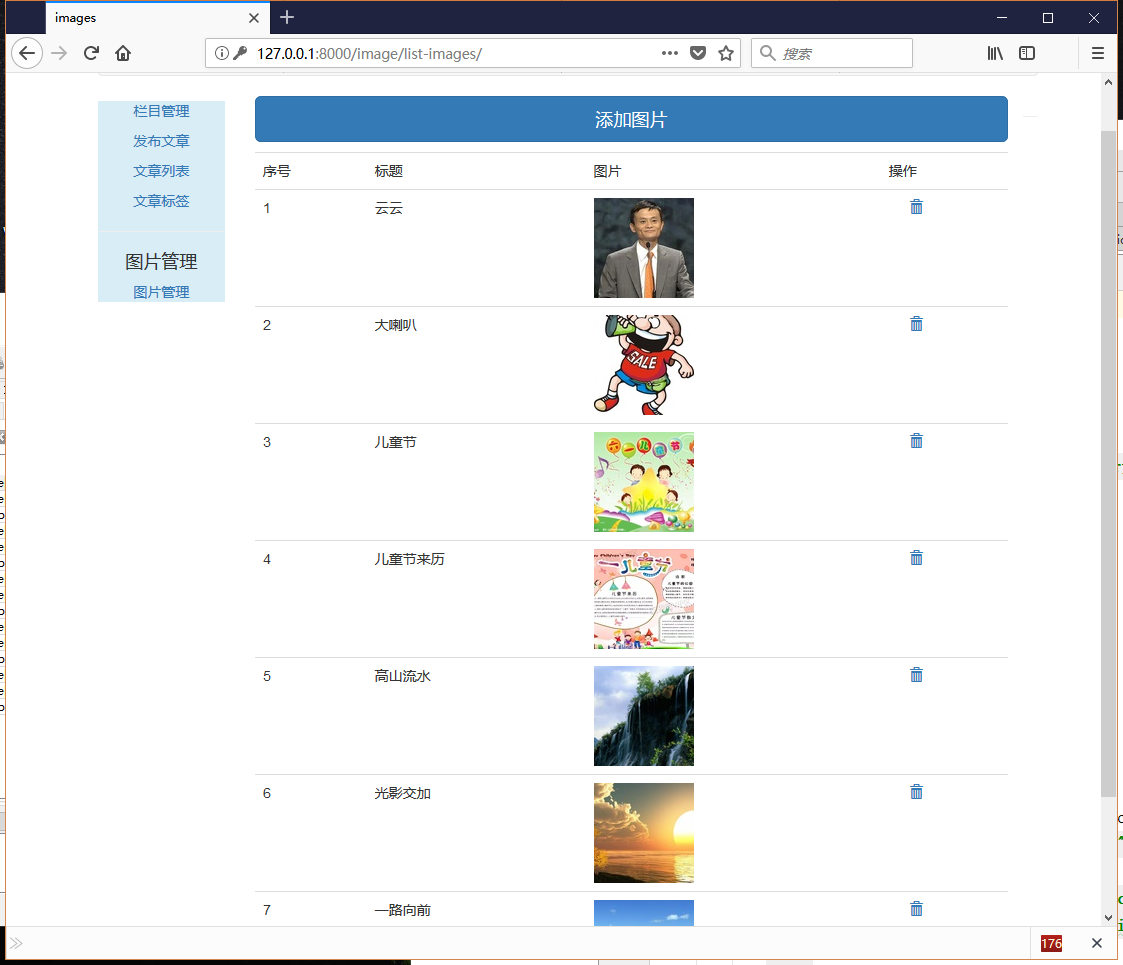Click the page vertical scrollbar thumb
Viewport: 1123px width, 965px height.
1108,463
